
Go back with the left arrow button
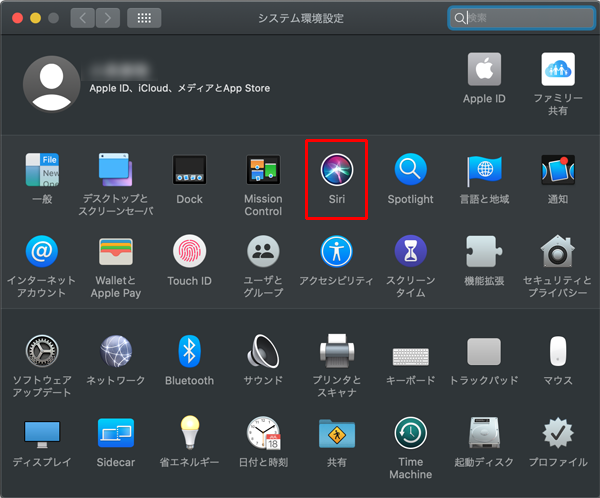pyautogui.click(x=82, y=18)
